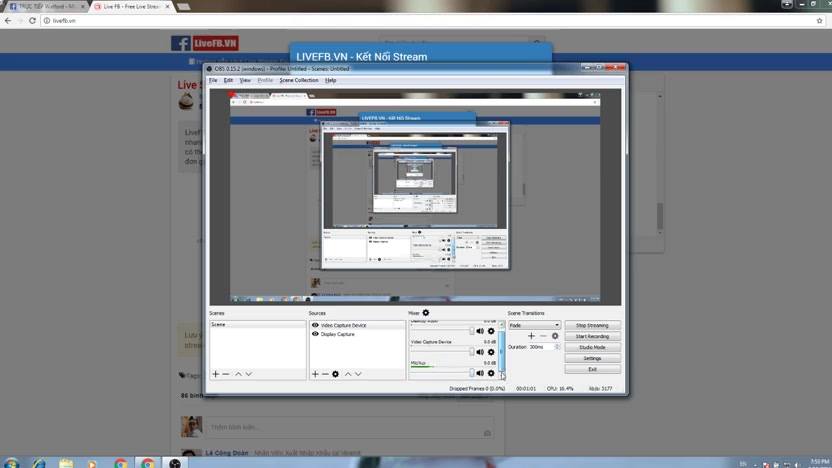Click the LiveFB.VN logo on the webpage
This screenshot has height=468, width=832.
point(205,43)
